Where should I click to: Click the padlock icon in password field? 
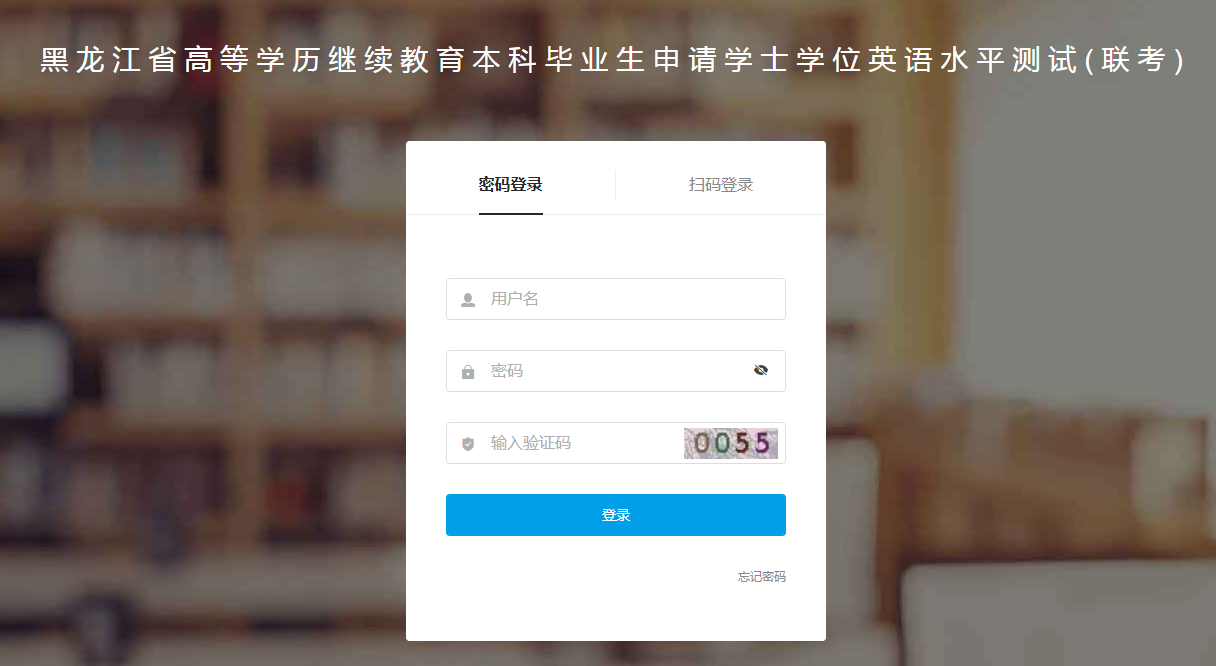pos(468,372)
